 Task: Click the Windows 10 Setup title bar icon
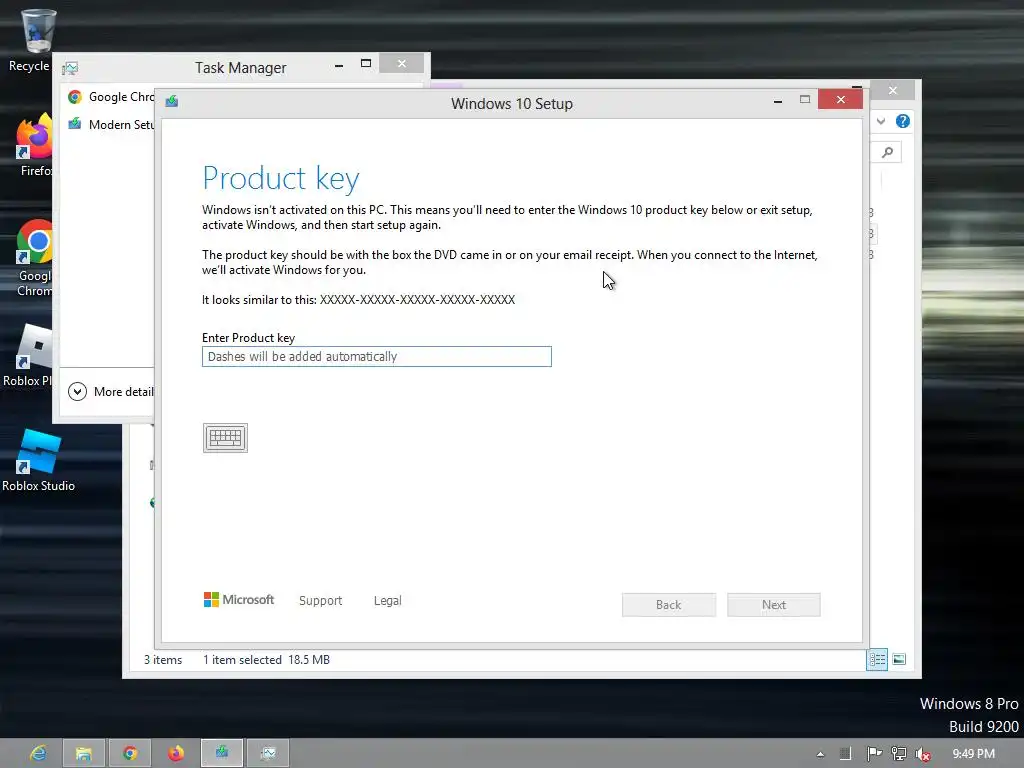pos(172,101)
